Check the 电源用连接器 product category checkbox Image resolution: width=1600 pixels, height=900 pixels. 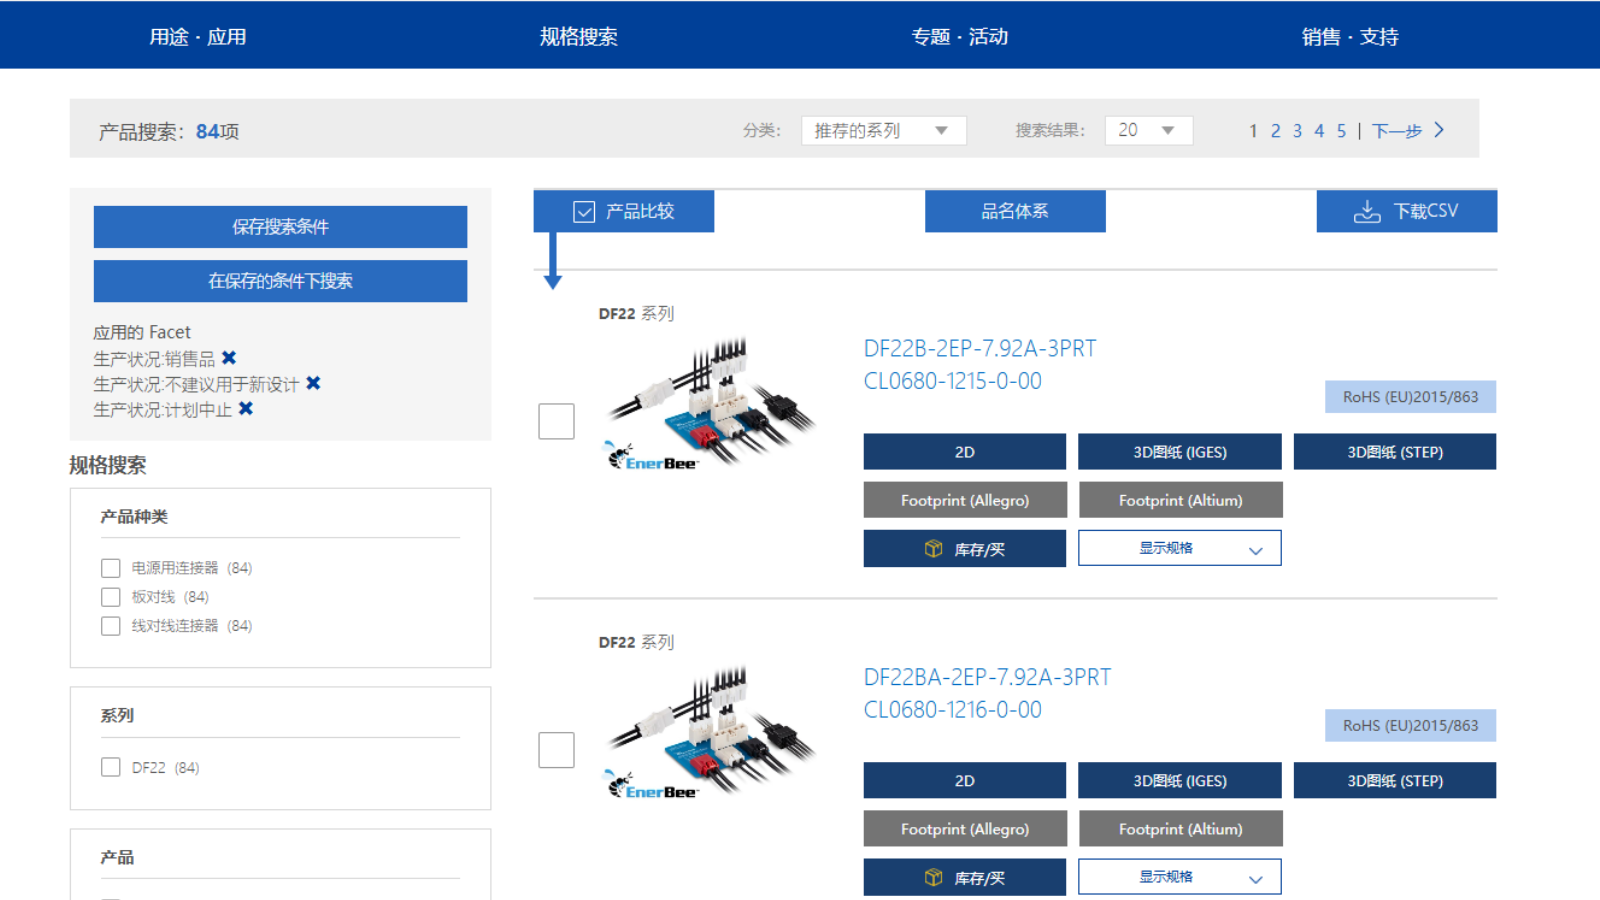tap(110, 567)
